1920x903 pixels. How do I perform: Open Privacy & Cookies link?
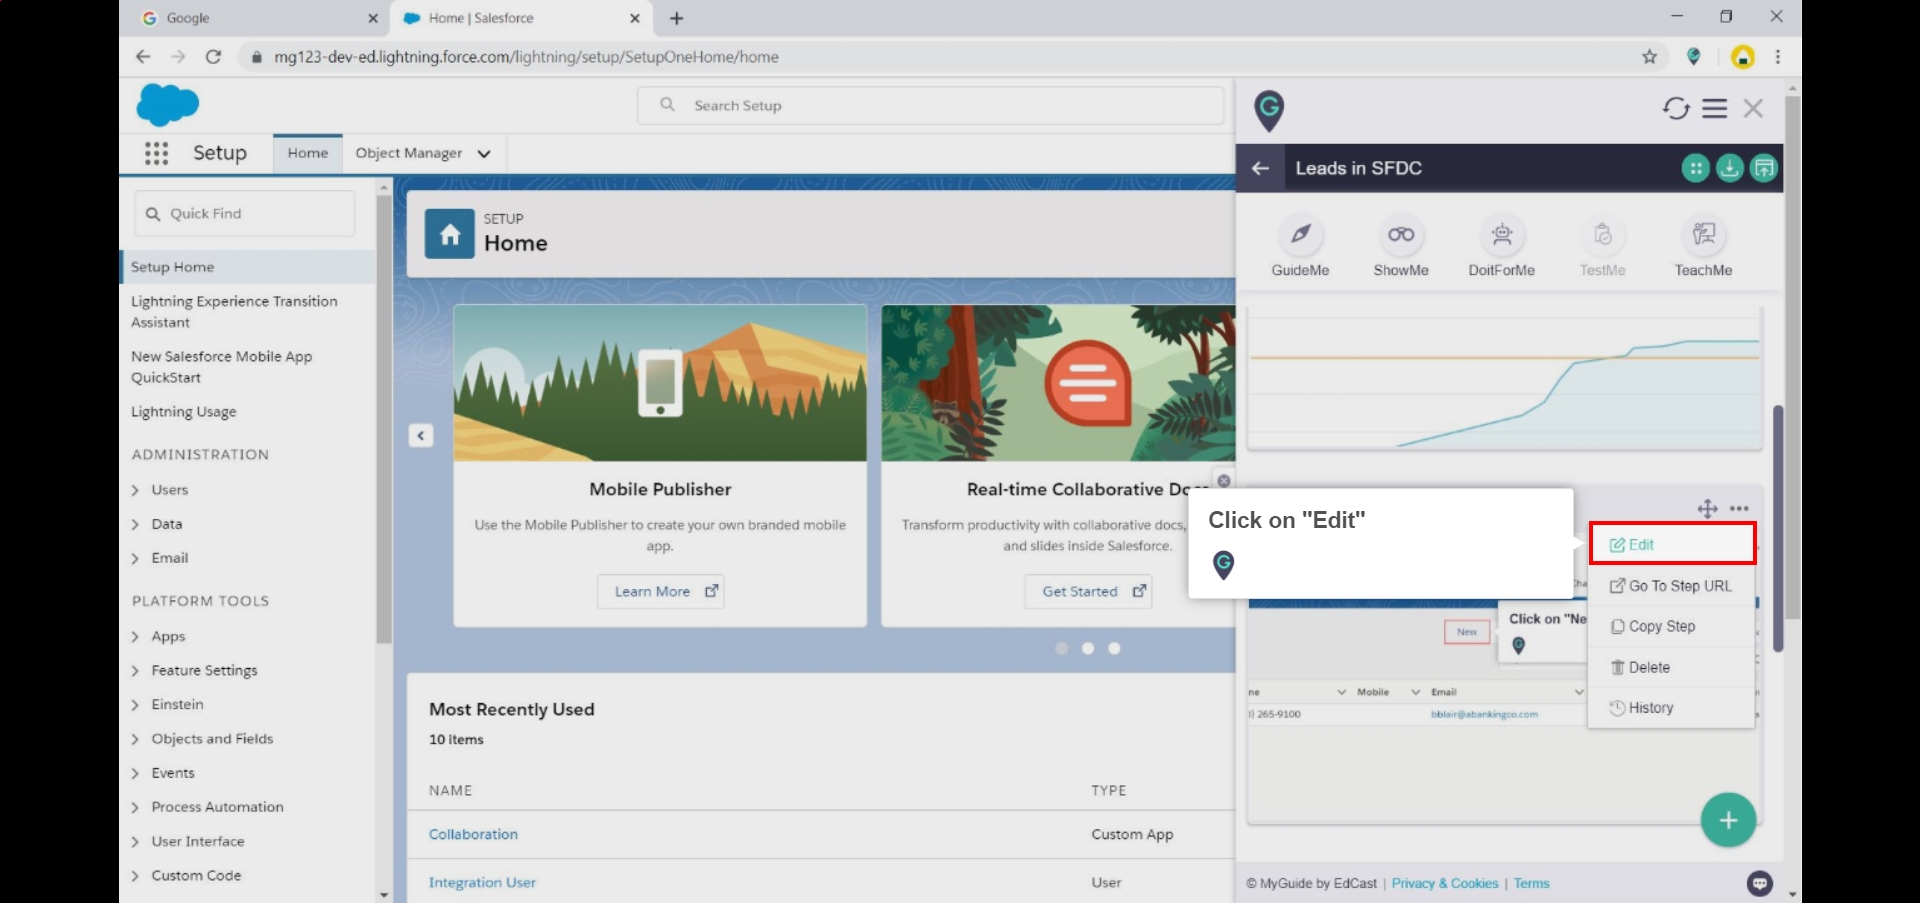[1445, 883]
